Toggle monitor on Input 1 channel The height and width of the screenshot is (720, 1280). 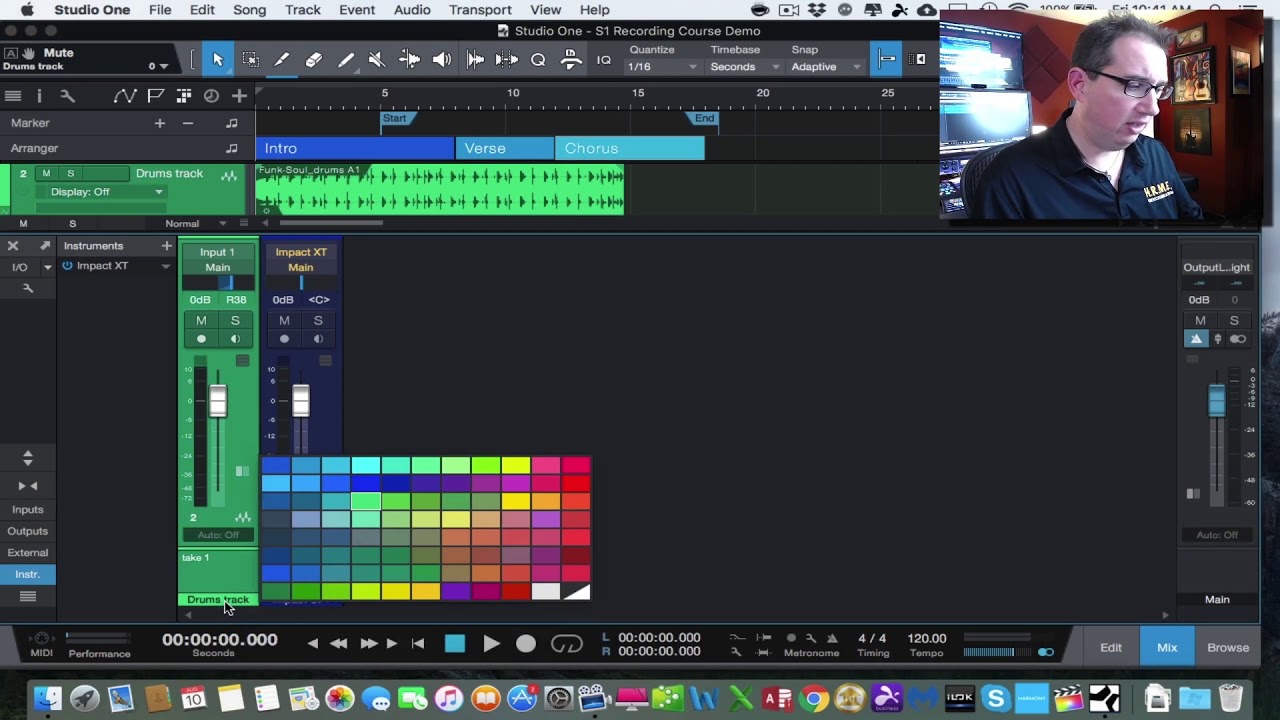pyautogui.click(x=235, y=339)
